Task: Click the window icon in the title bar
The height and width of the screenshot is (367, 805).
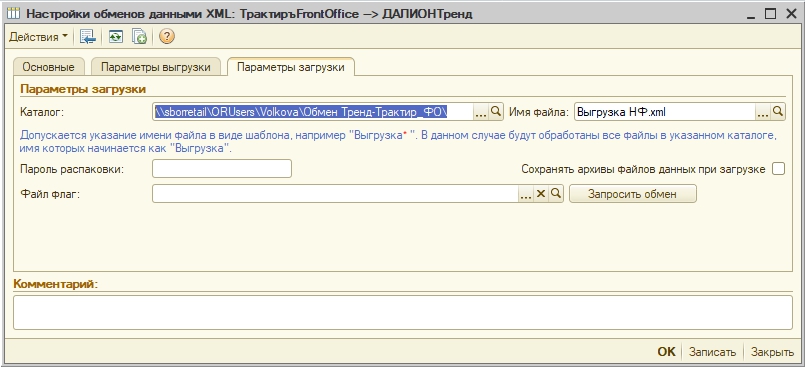Action: [x=14, y=14]
